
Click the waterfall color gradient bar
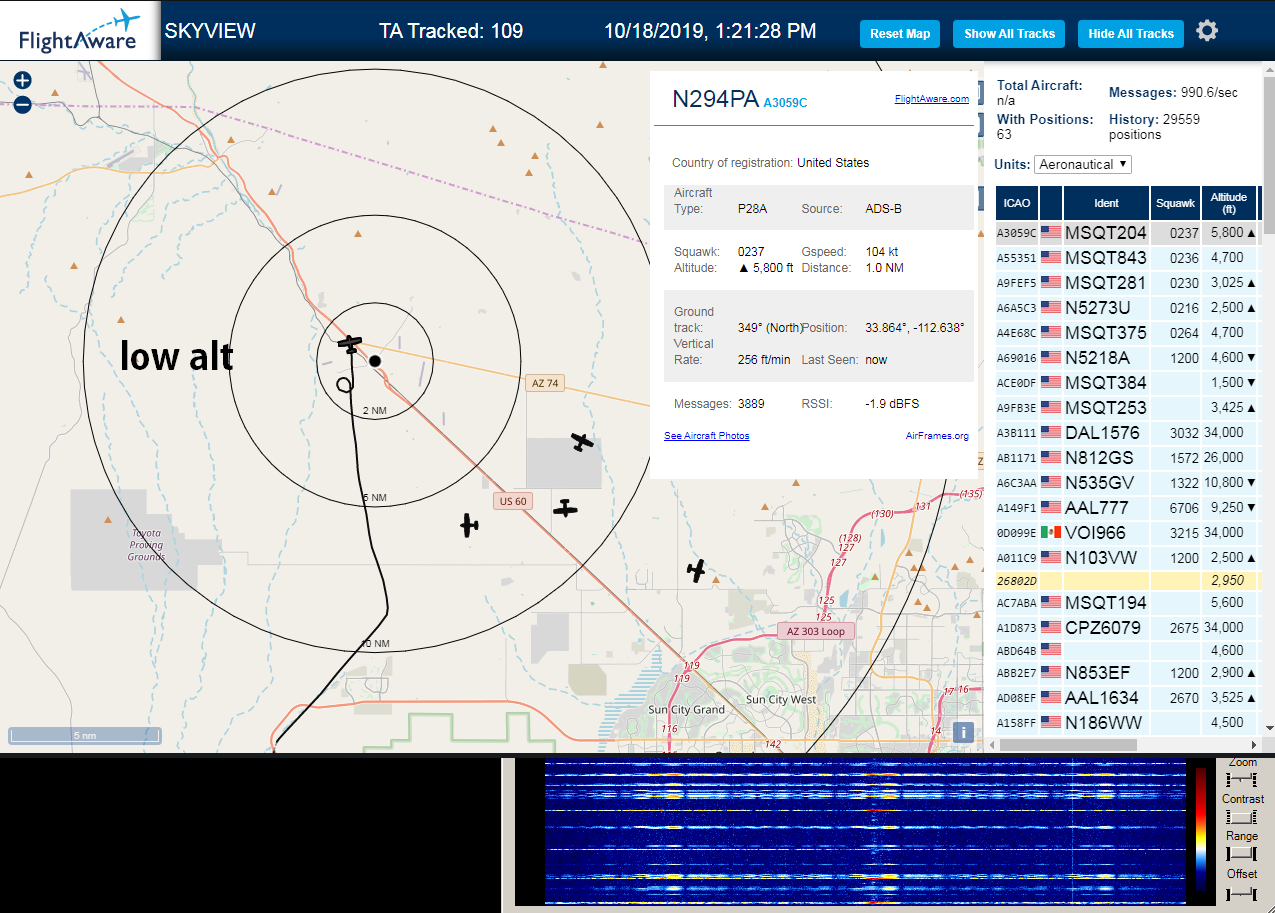pyautogui.click(x=1201, y=830)
